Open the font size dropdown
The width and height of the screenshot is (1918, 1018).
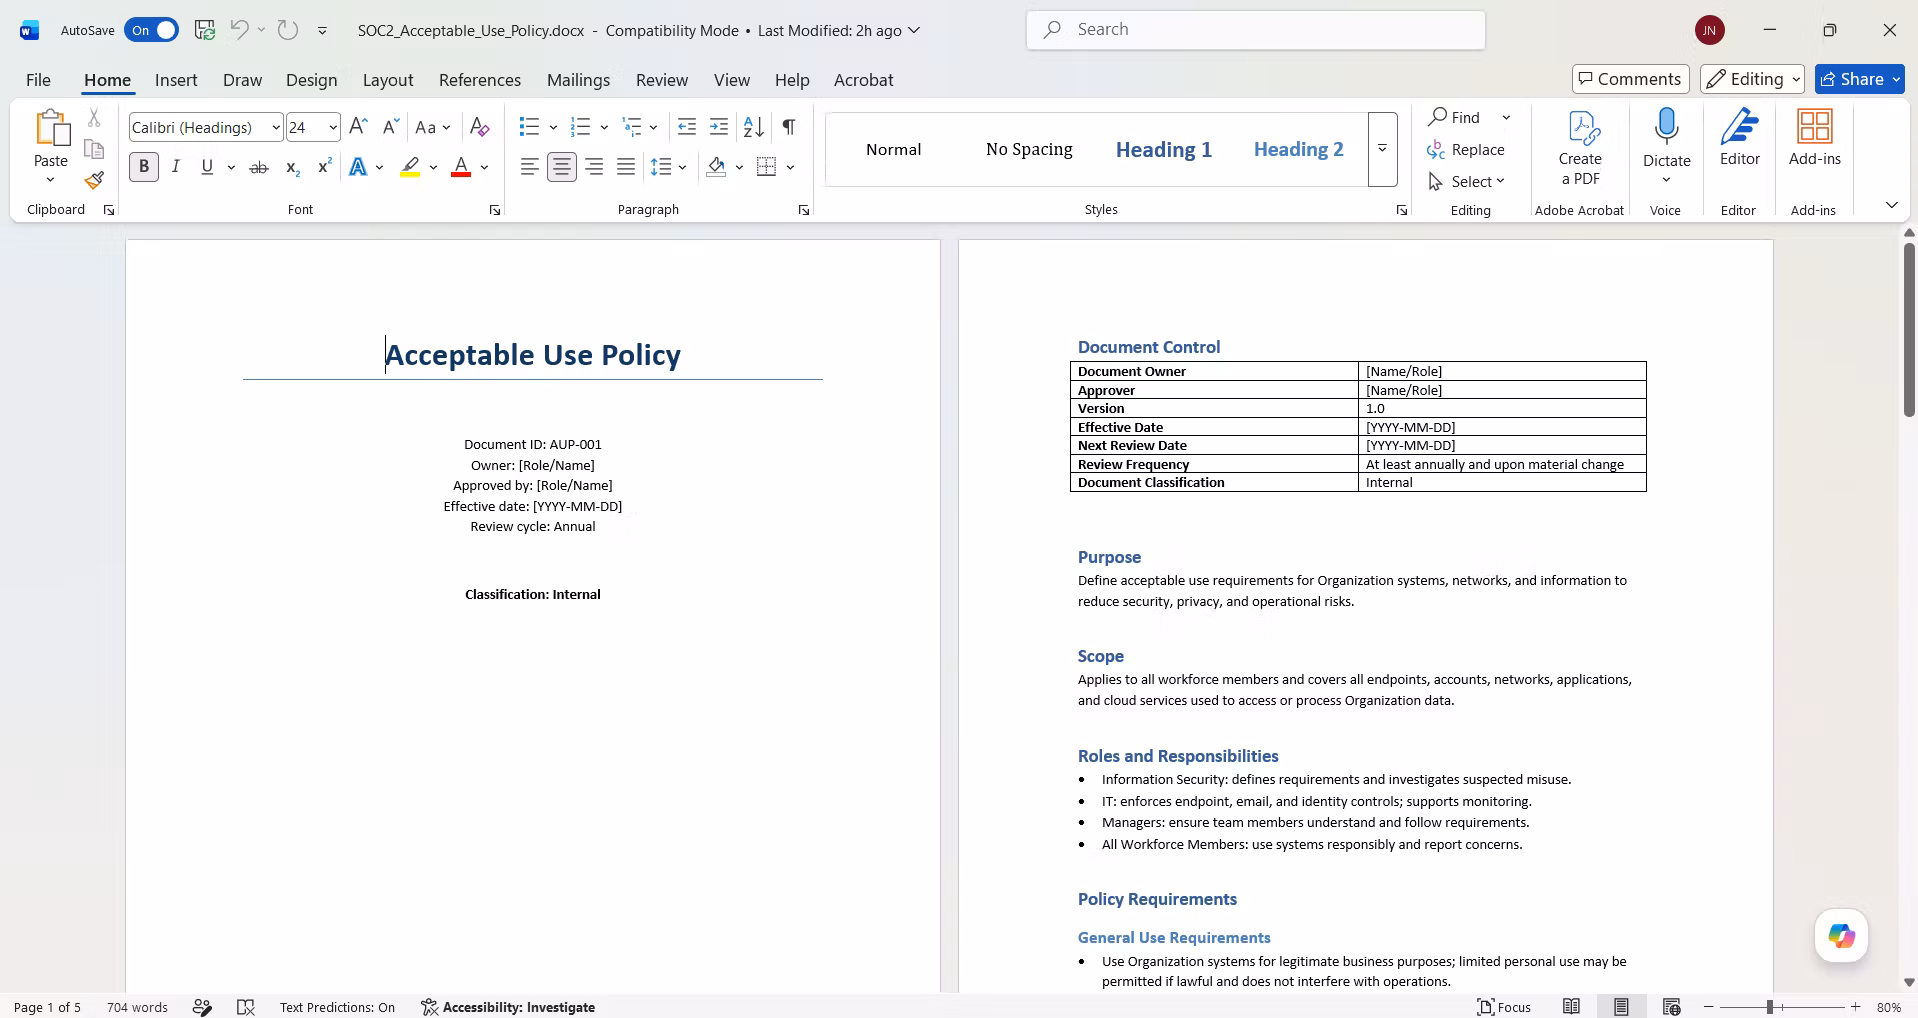[x=333, y=127]
